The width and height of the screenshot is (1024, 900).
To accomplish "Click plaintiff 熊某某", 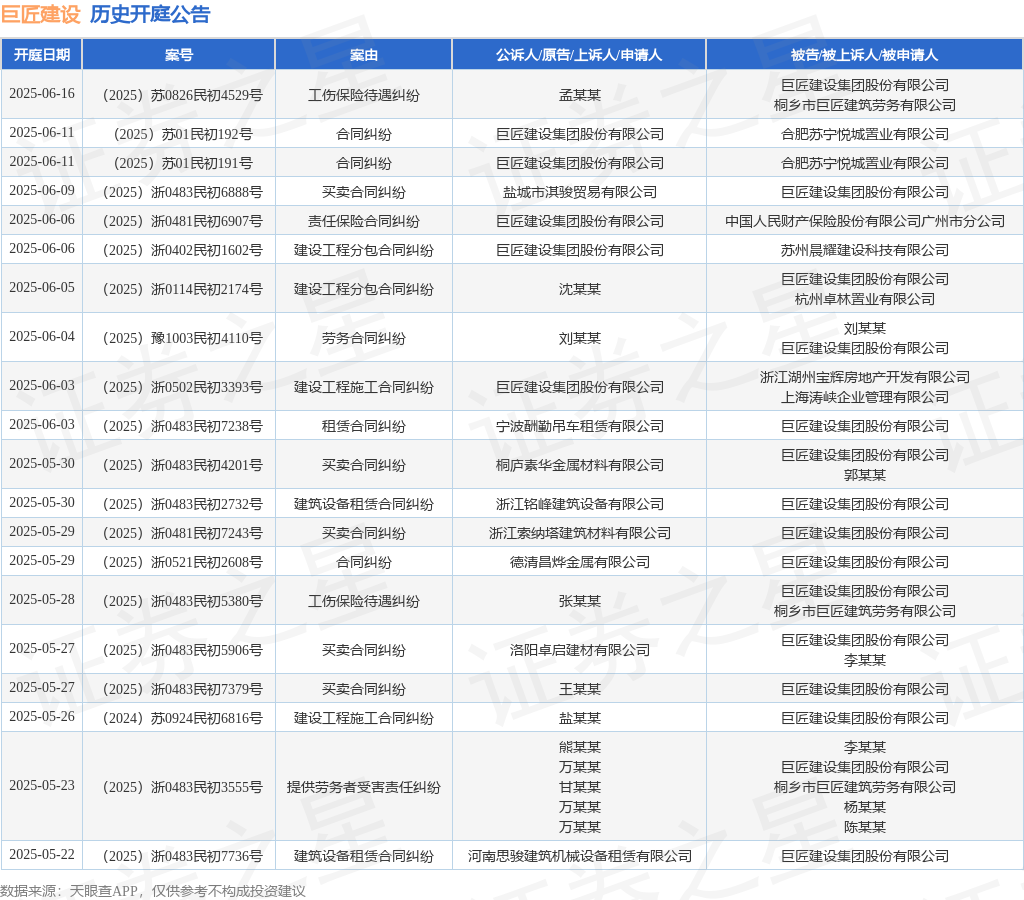I will 579,747.
